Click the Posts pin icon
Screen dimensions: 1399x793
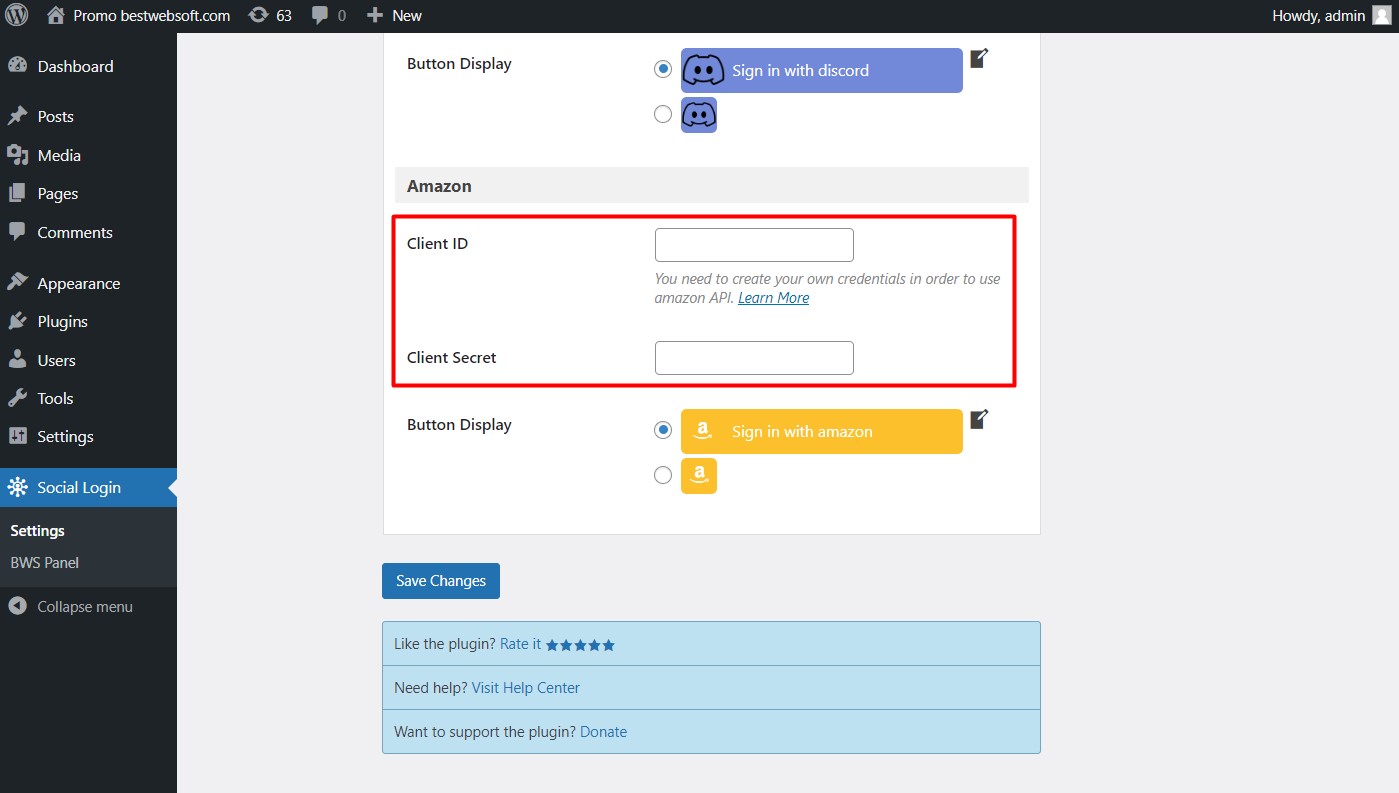17,116
